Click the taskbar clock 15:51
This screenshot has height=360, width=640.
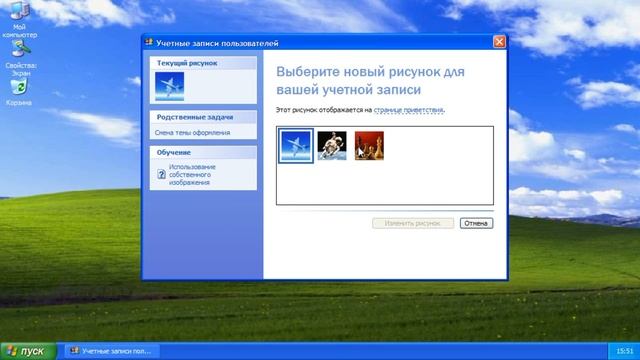(x=624, y=351)
